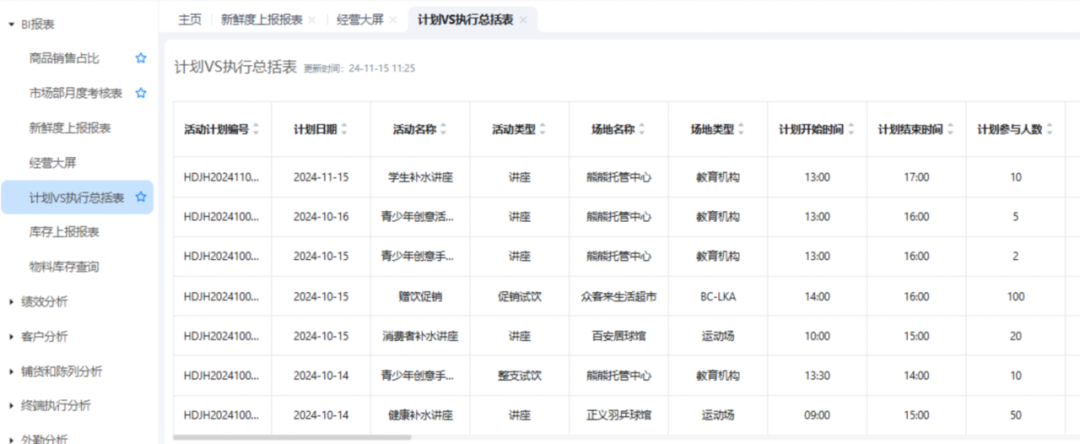Viewport: 1080px width, 444px height.
Task: Sort by 计划开始时间 column arrows
Action: point(851,129)
